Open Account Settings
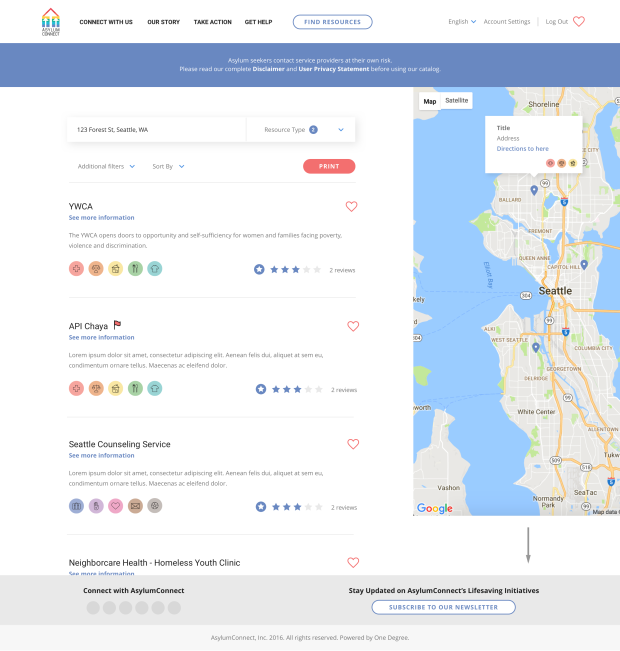 [507, 22]
